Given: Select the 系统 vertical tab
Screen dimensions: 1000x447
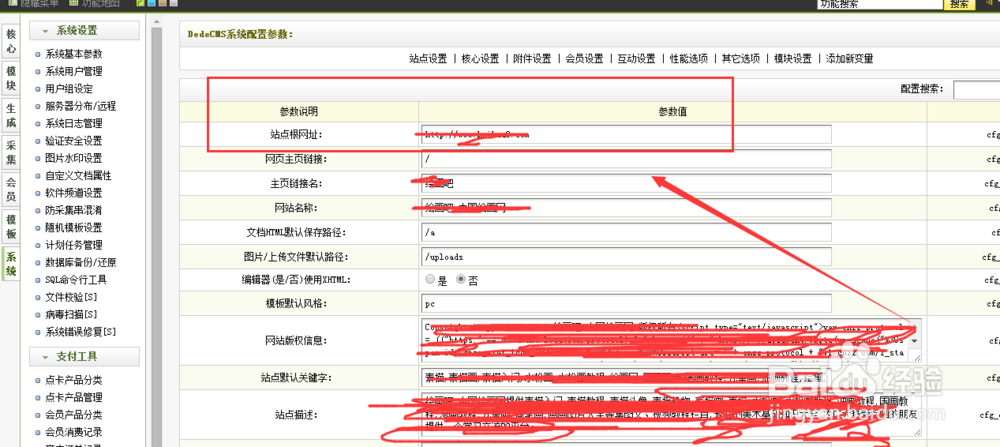Looking at the screenshot, I should (x=11, y=263).
